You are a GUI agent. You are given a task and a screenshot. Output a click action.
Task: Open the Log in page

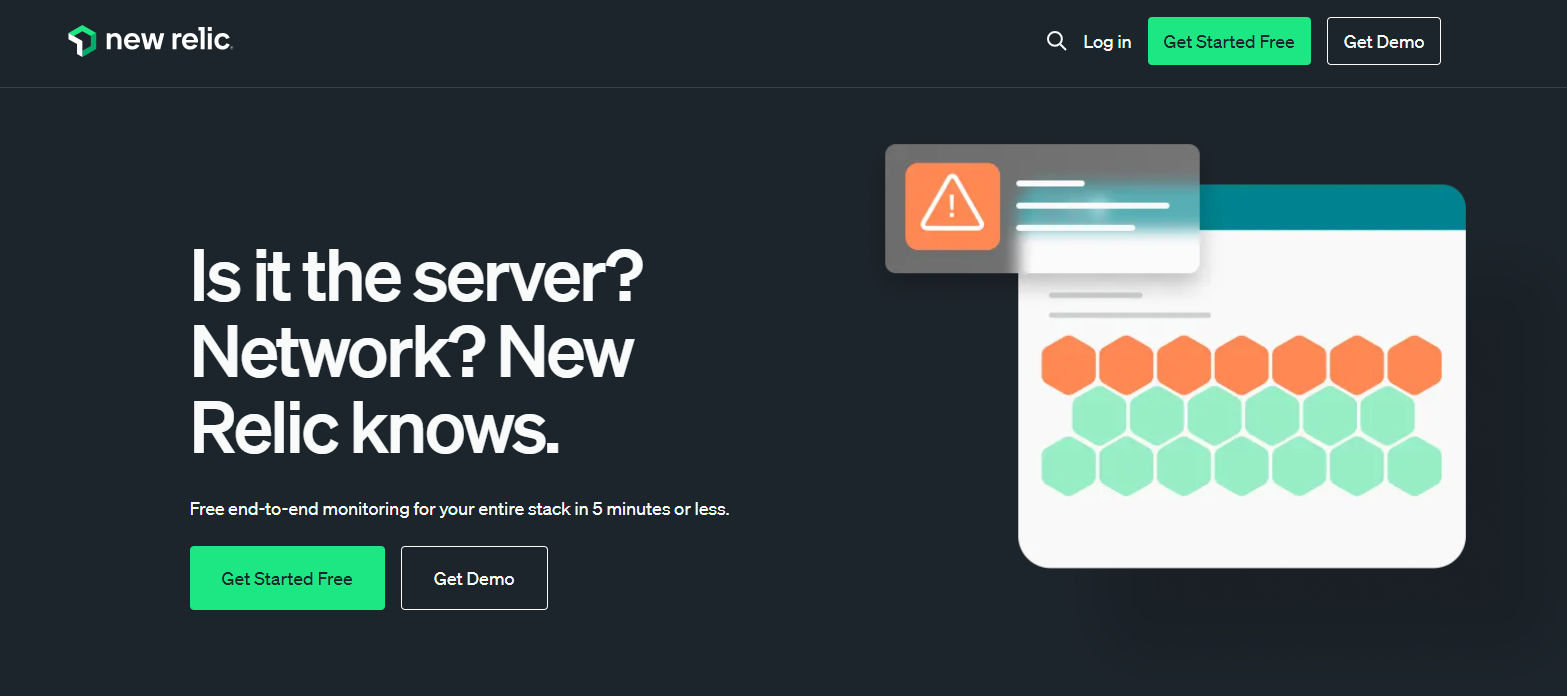pos(1107,42)
